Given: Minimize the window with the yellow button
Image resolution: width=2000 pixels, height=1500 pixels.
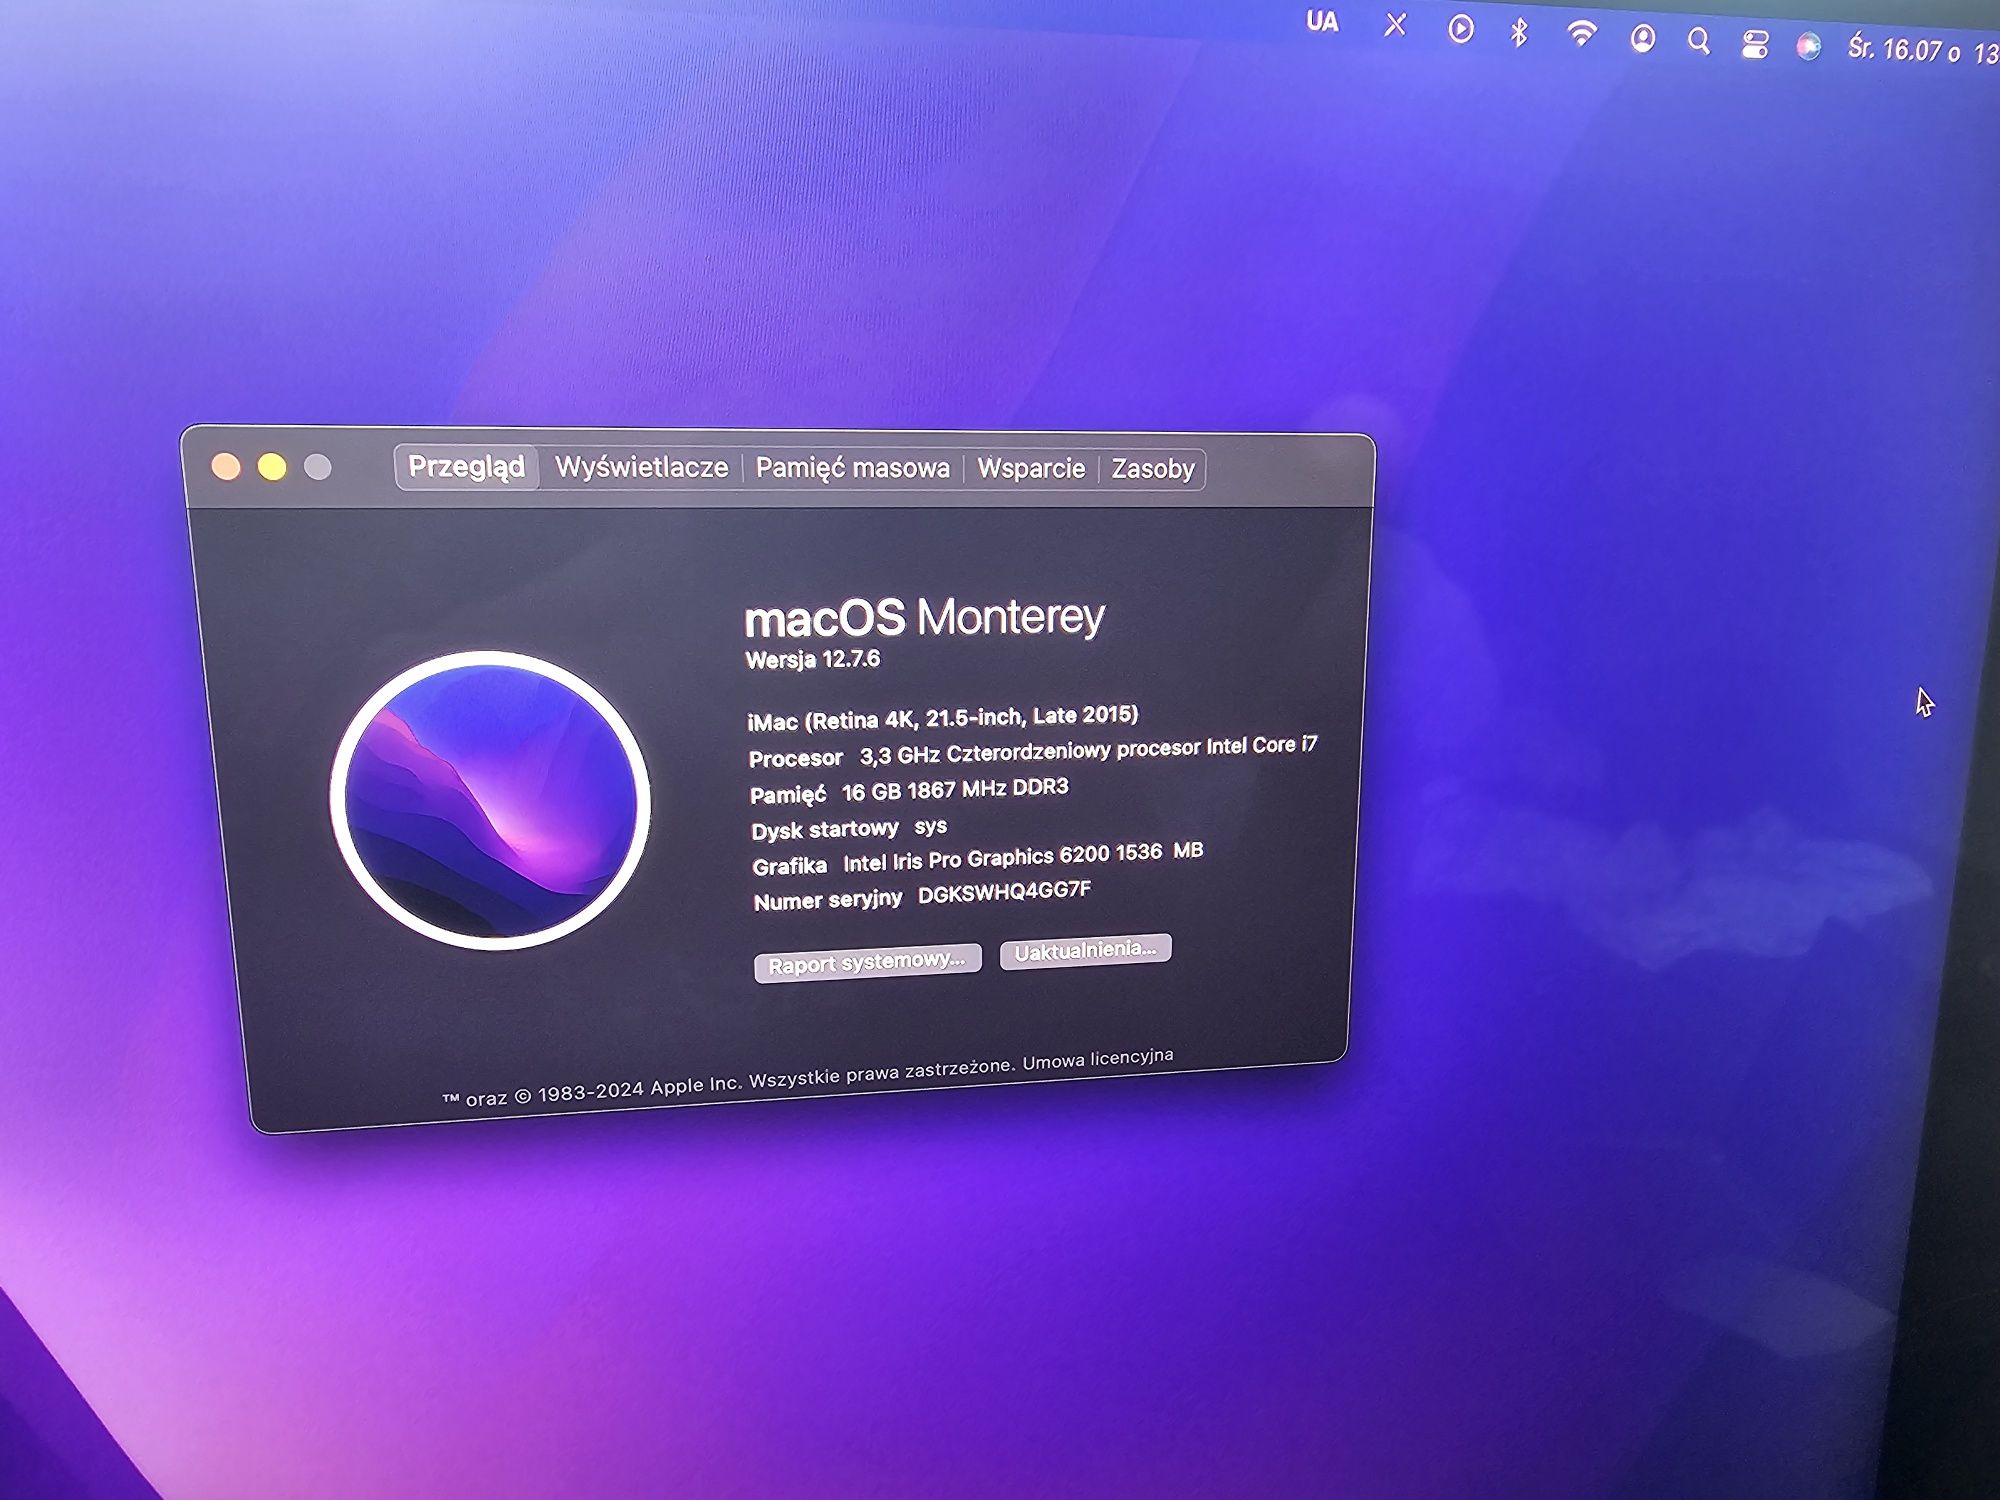Looking at the screenshot, I should tap(272, 467).
